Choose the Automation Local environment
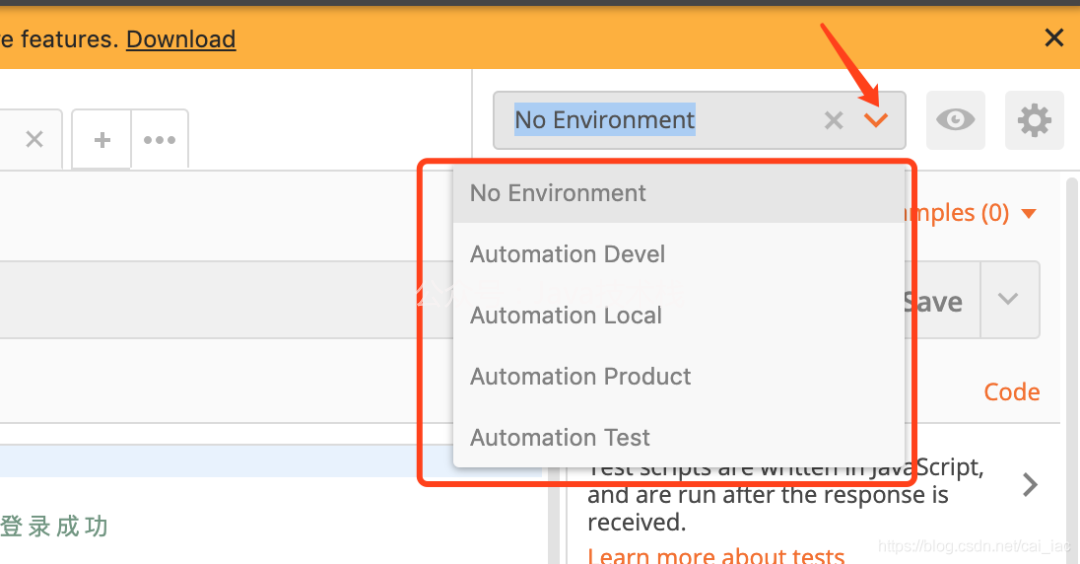The image size is (1080, 564). click(x=678, y=315)
